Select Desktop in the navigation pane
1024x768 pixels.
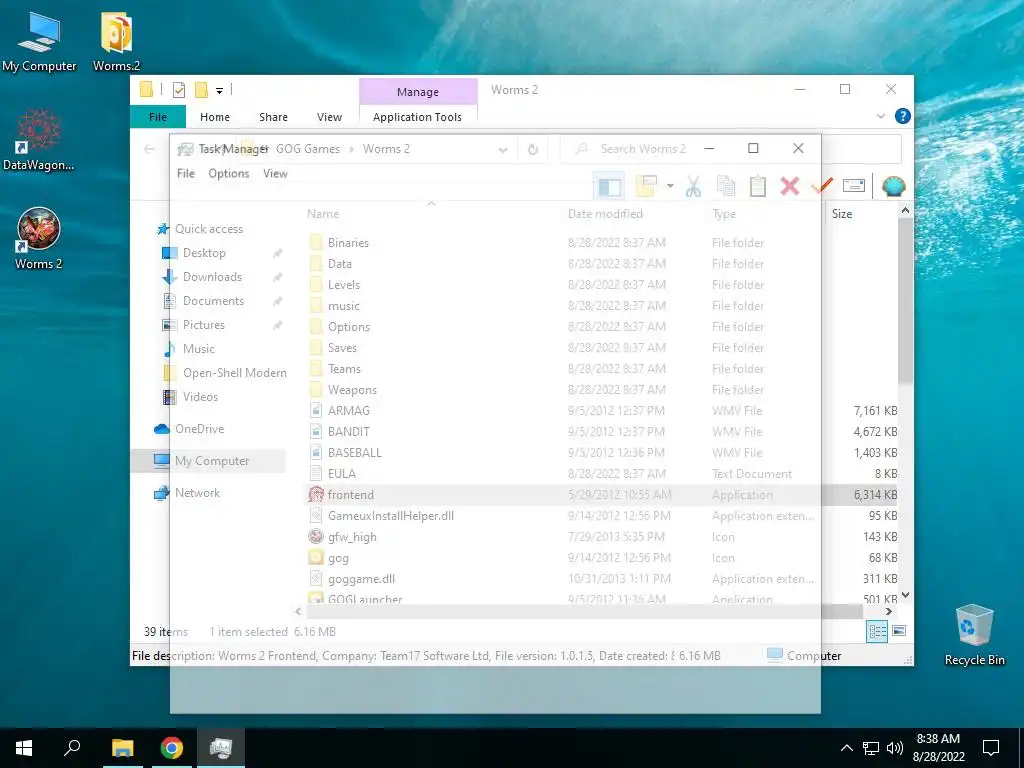pyautogui.click(x=204, y=253)
